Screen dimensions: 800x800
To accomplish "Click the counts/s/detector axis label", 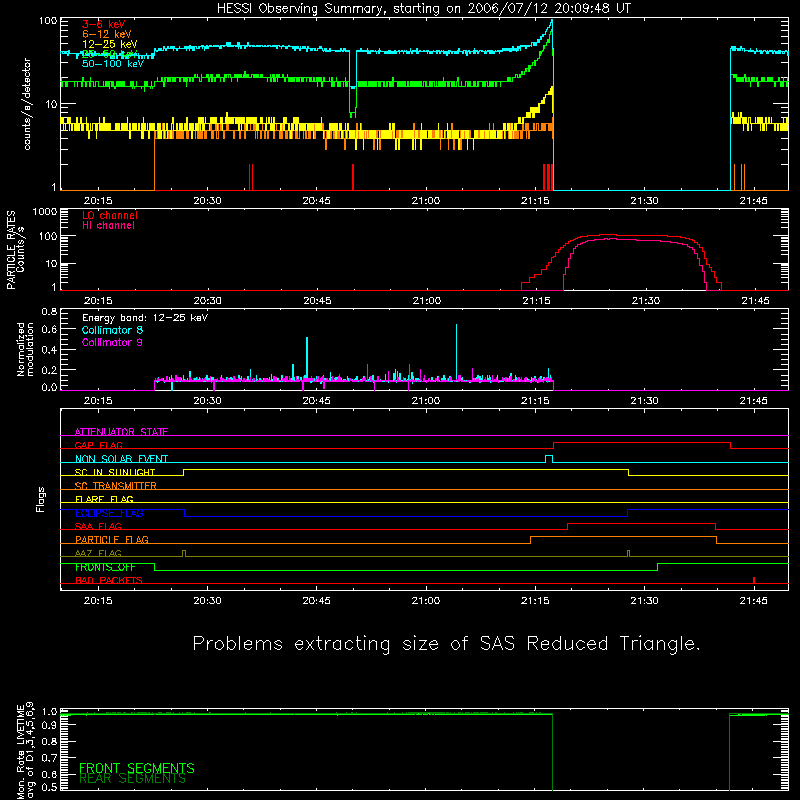I will pyautogui.click(x=27, y=104).
